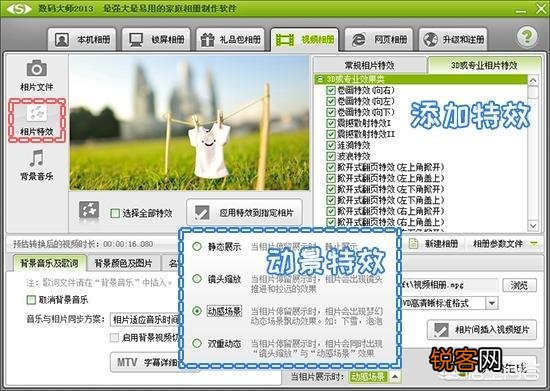This screenshot has width=550, height=391.
Task: Click the 视频相册 film strip icon
Action: click(x=285, y=40)
